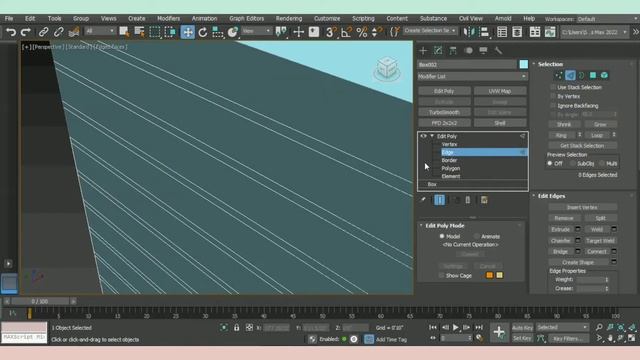640x360 pixels.
Task: Open the Scripting menu
Action: (x=363, y=18)
